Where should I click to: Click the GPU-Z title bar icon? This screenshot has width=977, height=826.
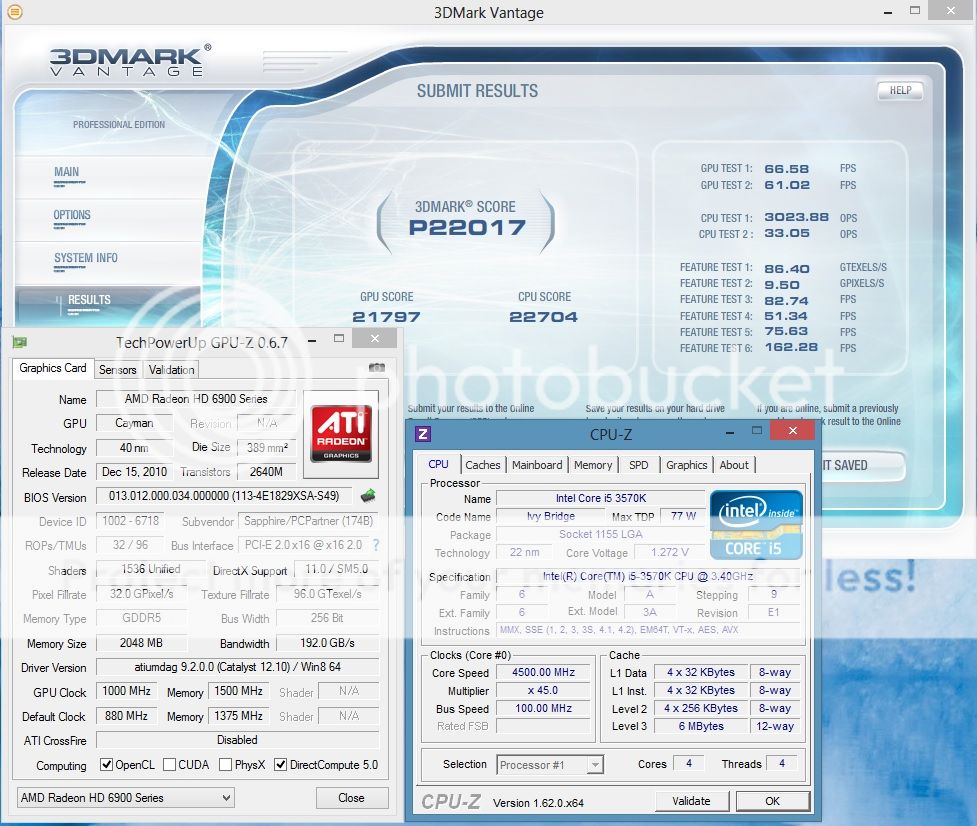pos(19,342)
